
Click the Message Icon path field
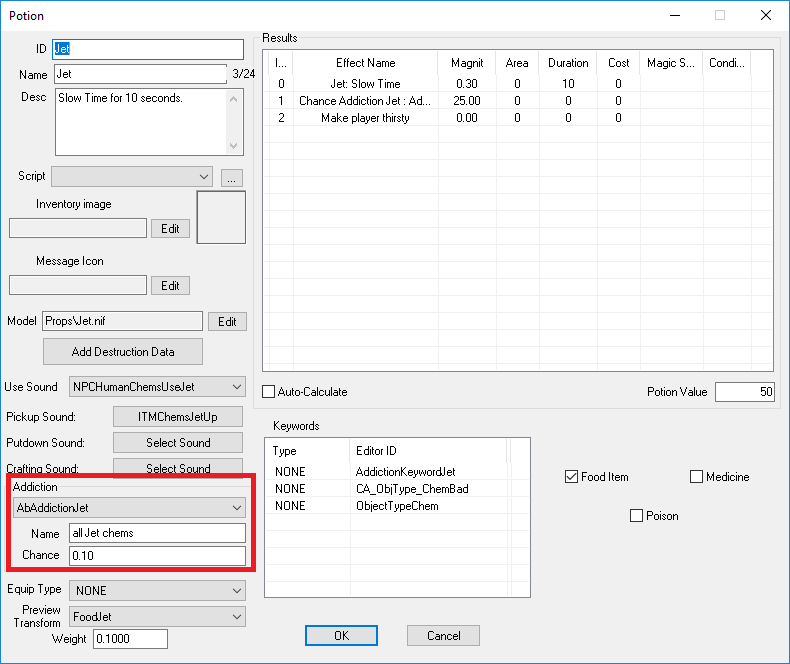78,285
